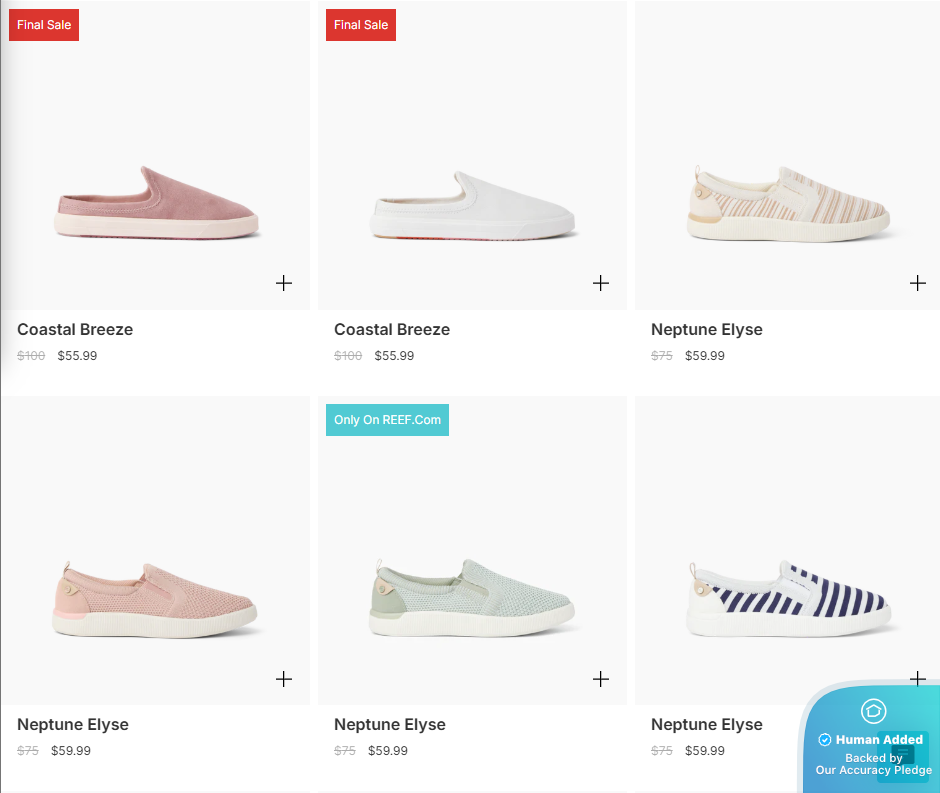Select the sage green Neptune Elyse photo
This screenshot has height=793, width=940.
(473, 598)
